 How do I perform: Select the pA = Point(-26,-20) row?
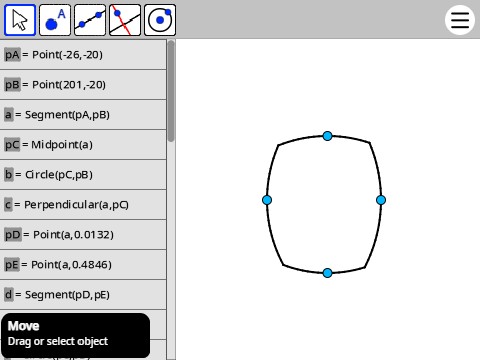point(83,55)
